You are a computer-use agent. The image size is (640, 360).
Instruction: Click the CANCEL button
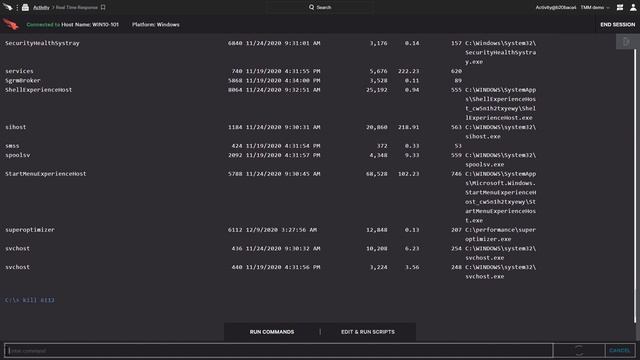(x=620, y=350)
